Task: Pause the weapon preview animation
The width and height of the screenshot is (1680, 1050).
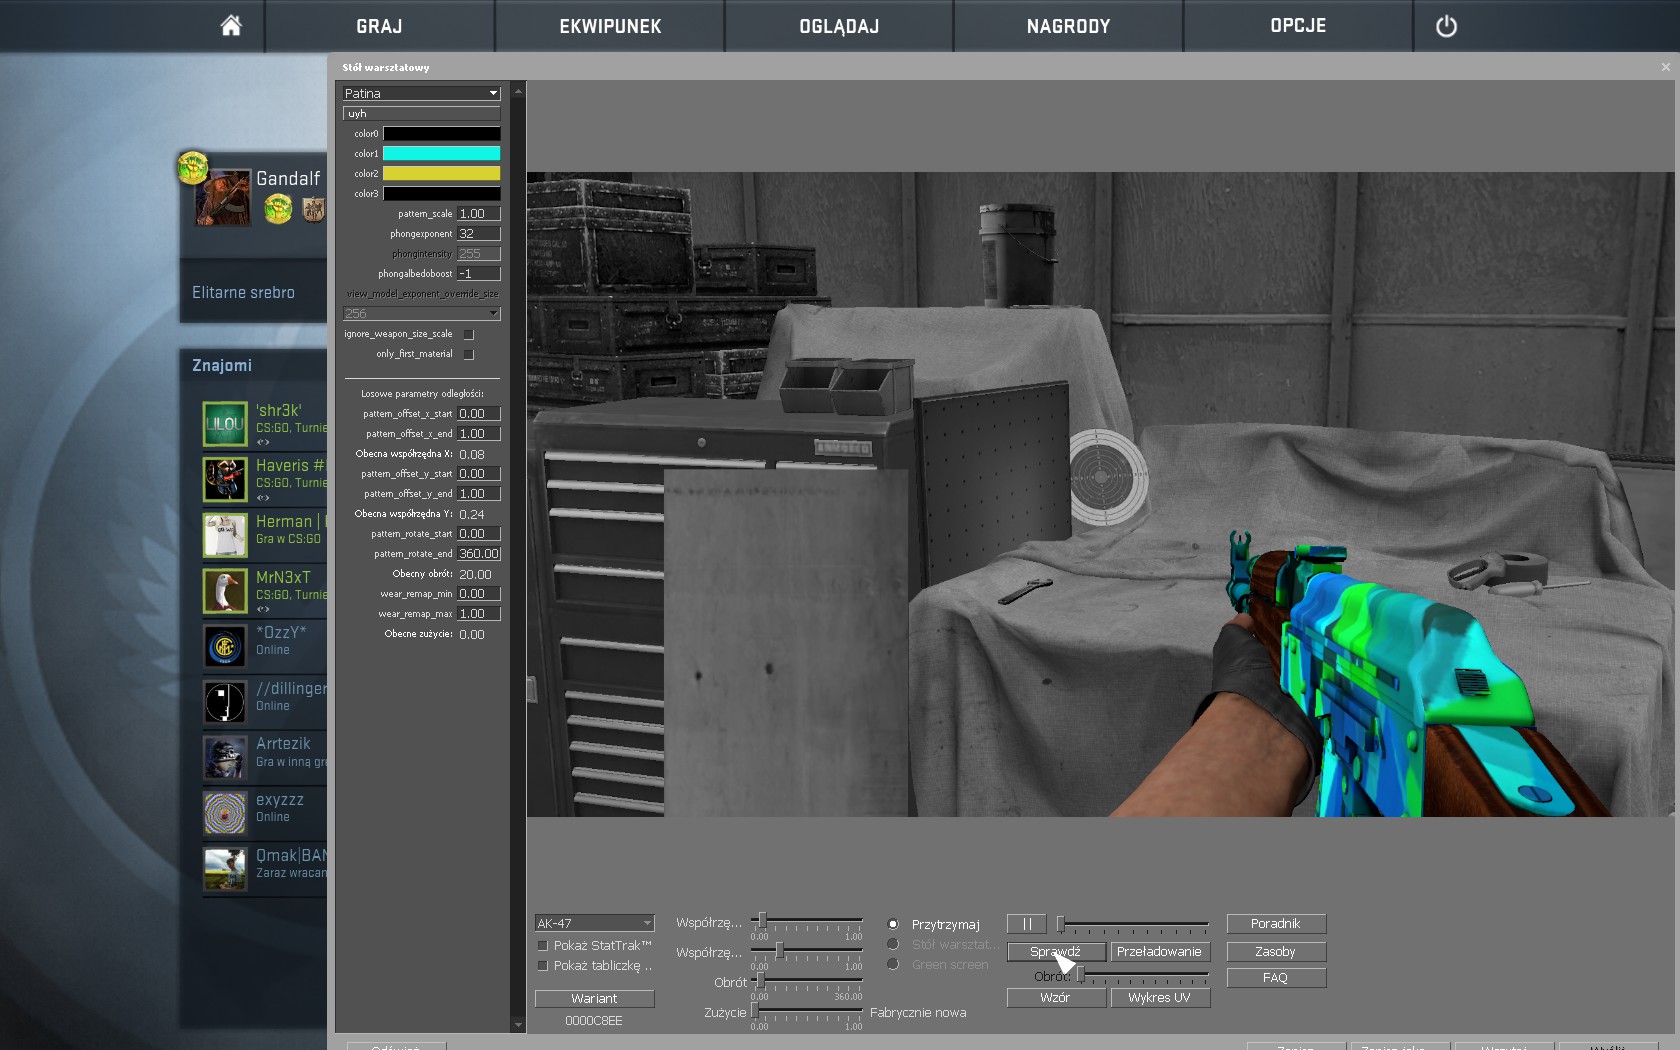Action: (1027, 924)
